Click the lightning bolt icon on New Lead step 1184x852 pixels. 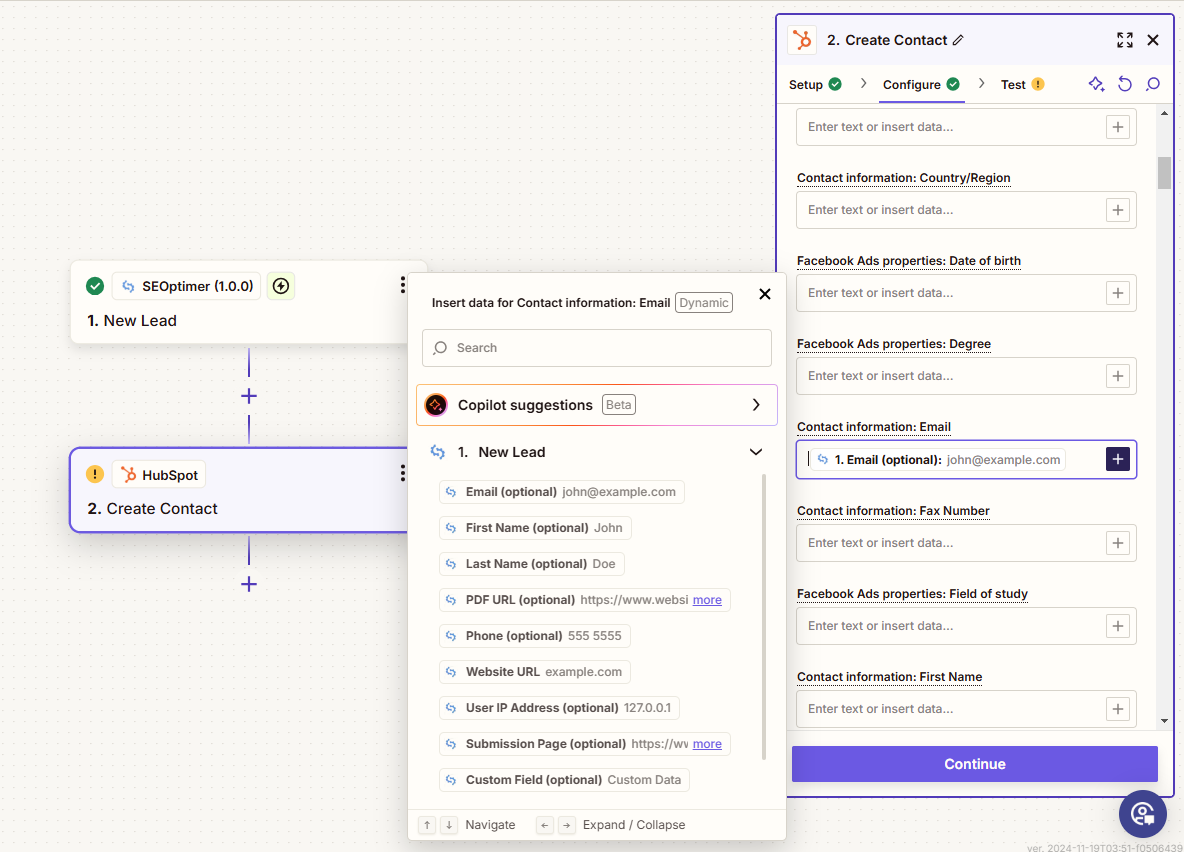[281, 286]
